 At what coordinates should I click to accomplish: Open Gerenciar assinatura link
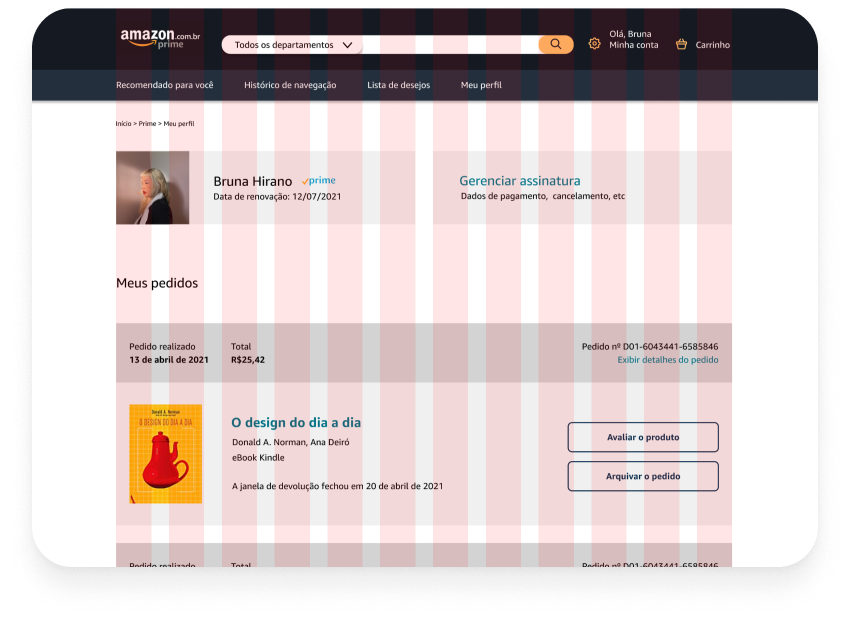(519, 181)
